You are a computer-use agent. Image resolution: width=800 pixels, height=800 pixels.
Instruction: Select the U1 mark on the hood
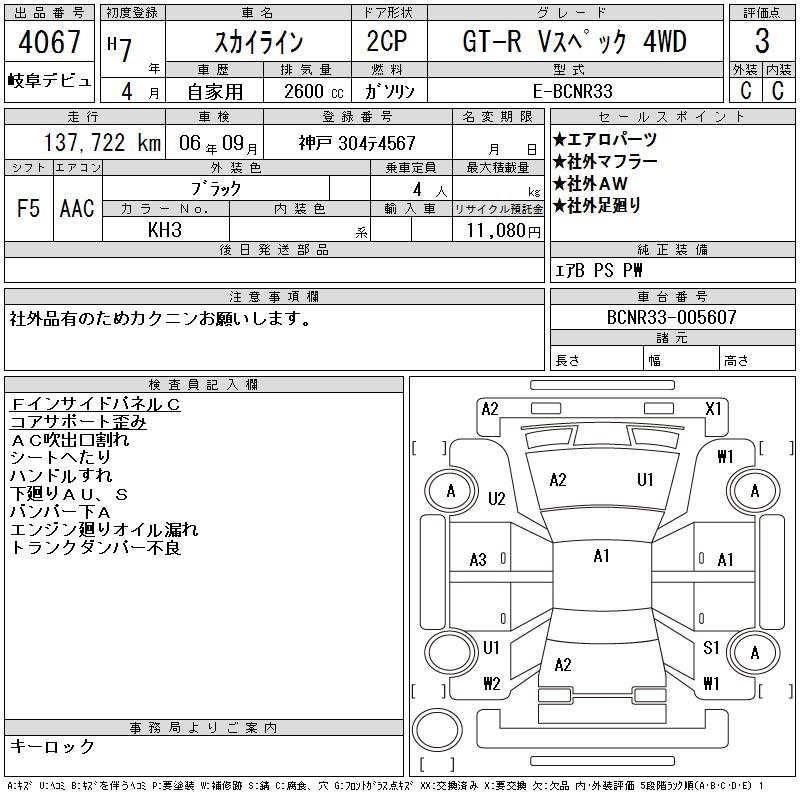[x=645, y=480]
